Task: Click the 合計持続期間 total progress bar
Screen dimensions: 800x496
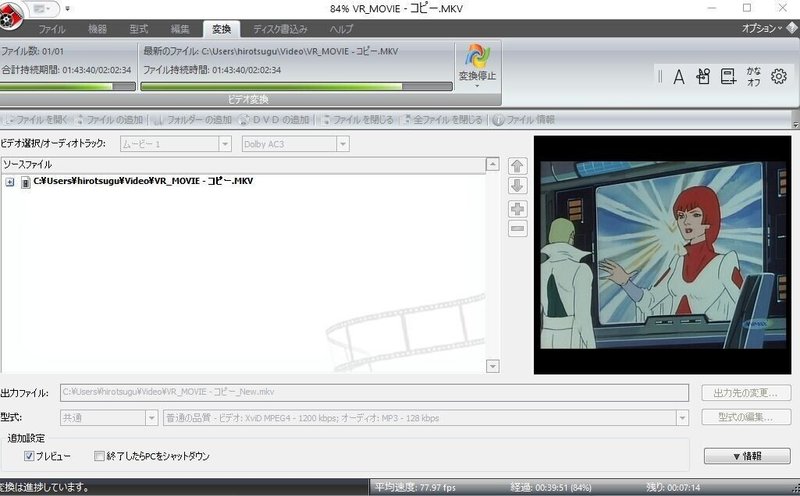Action: 68,87
